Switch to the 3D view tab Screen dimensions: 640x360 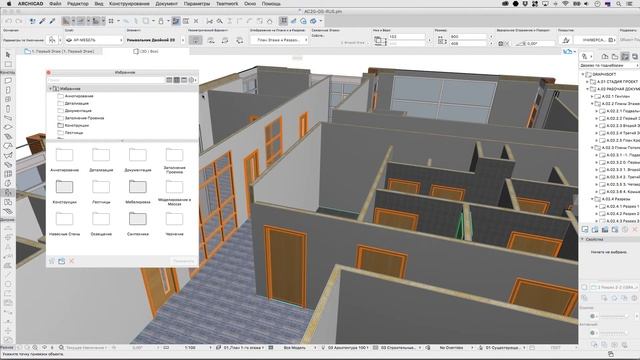click(x=146, y=51)
